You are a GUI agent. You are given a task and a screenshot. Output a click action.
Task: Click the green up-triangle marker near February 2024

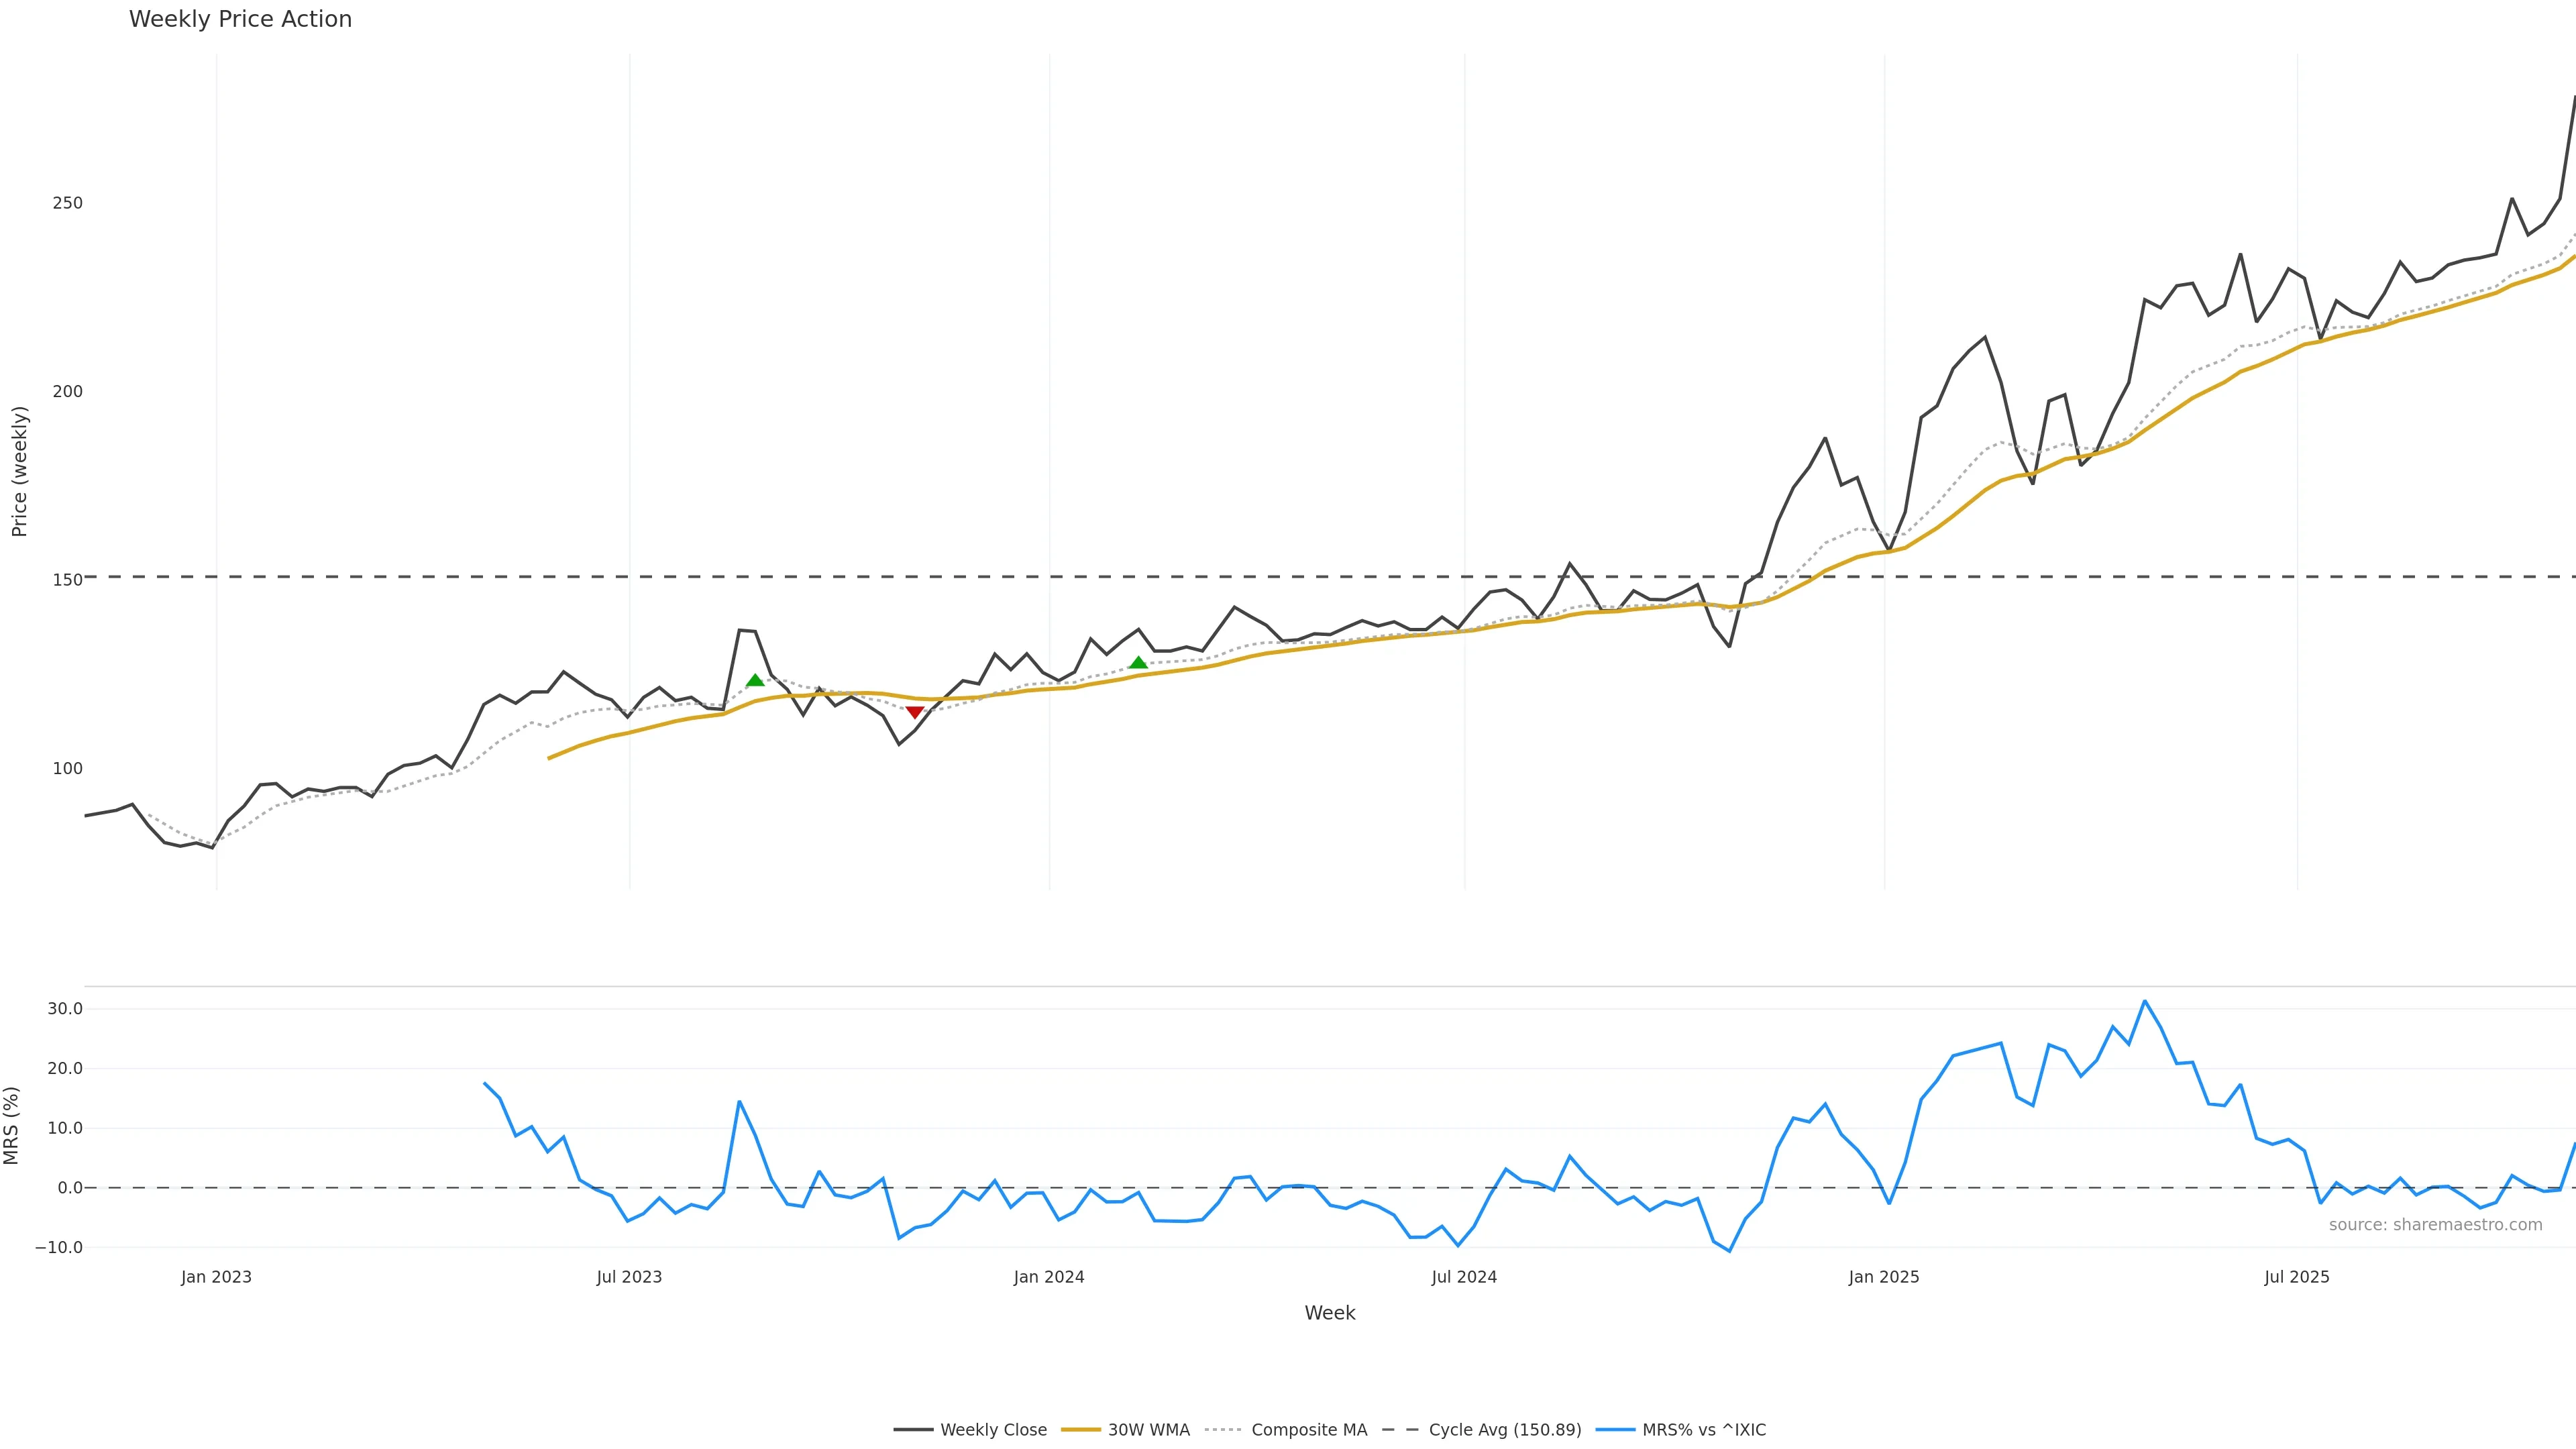click(1138, 663)
